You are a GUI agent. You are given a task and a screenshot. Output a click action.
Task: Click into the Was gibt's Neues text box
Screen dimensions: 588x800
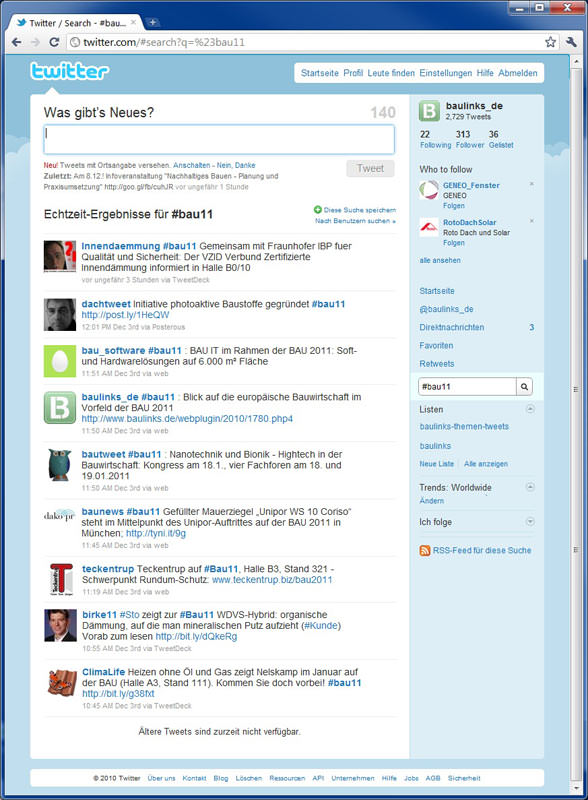(219, 139)
